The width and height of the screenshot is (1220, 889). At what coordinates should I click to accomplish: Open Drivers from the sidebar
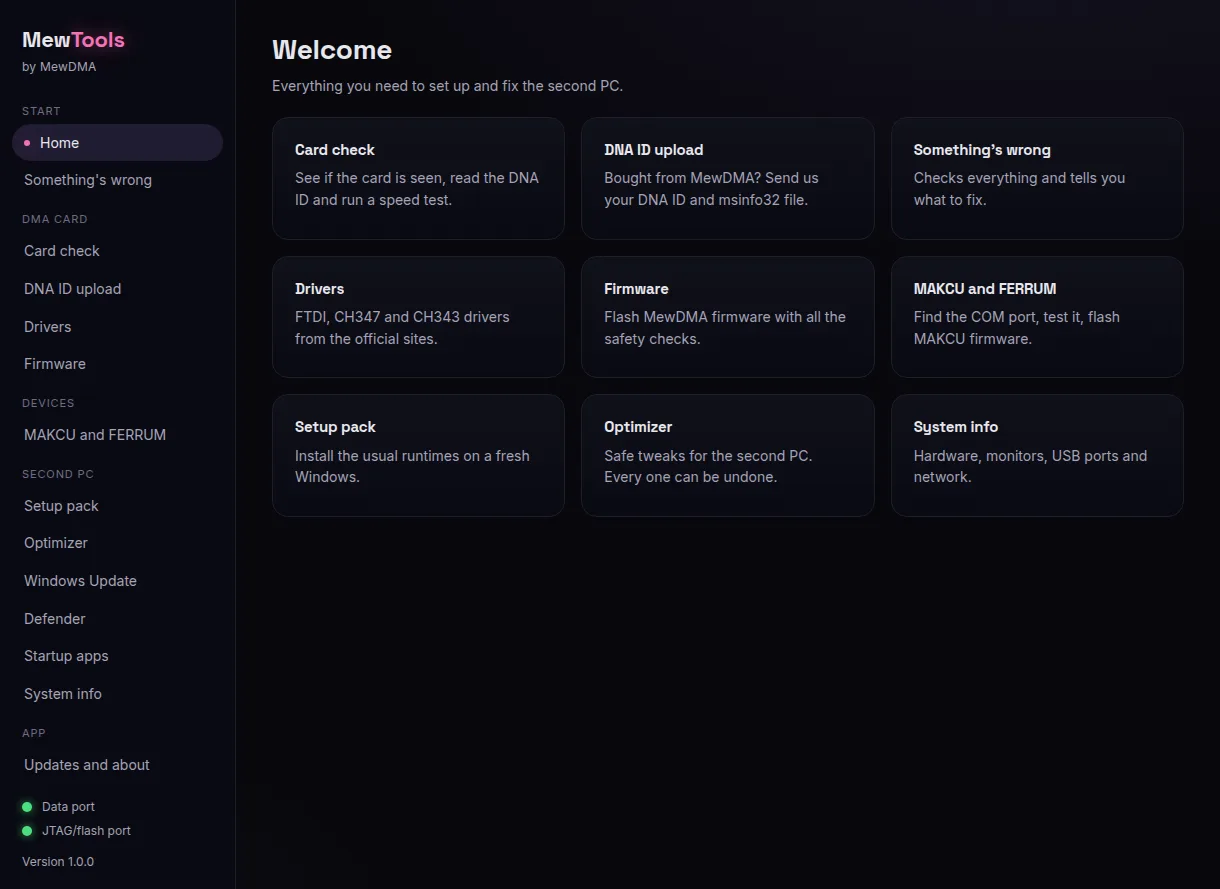point(117,327)
